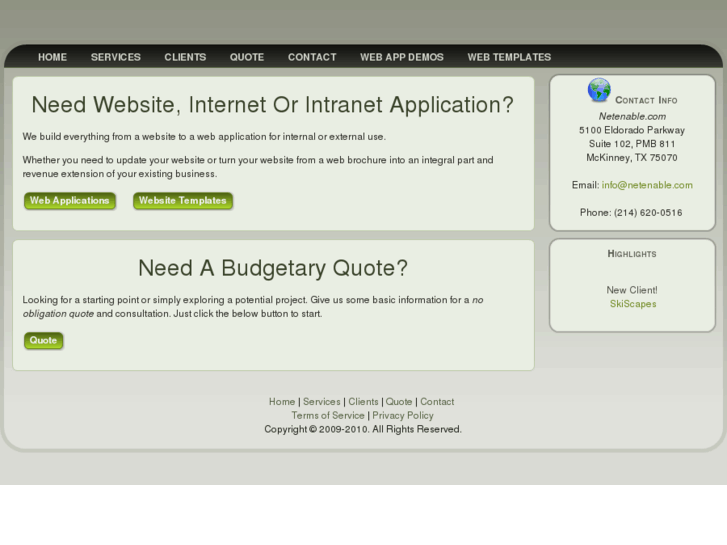The width and height of the screenshot is (727, 545).
Task: Click the italic 'no obligation quote' phrase
Action: coord(253,307)
